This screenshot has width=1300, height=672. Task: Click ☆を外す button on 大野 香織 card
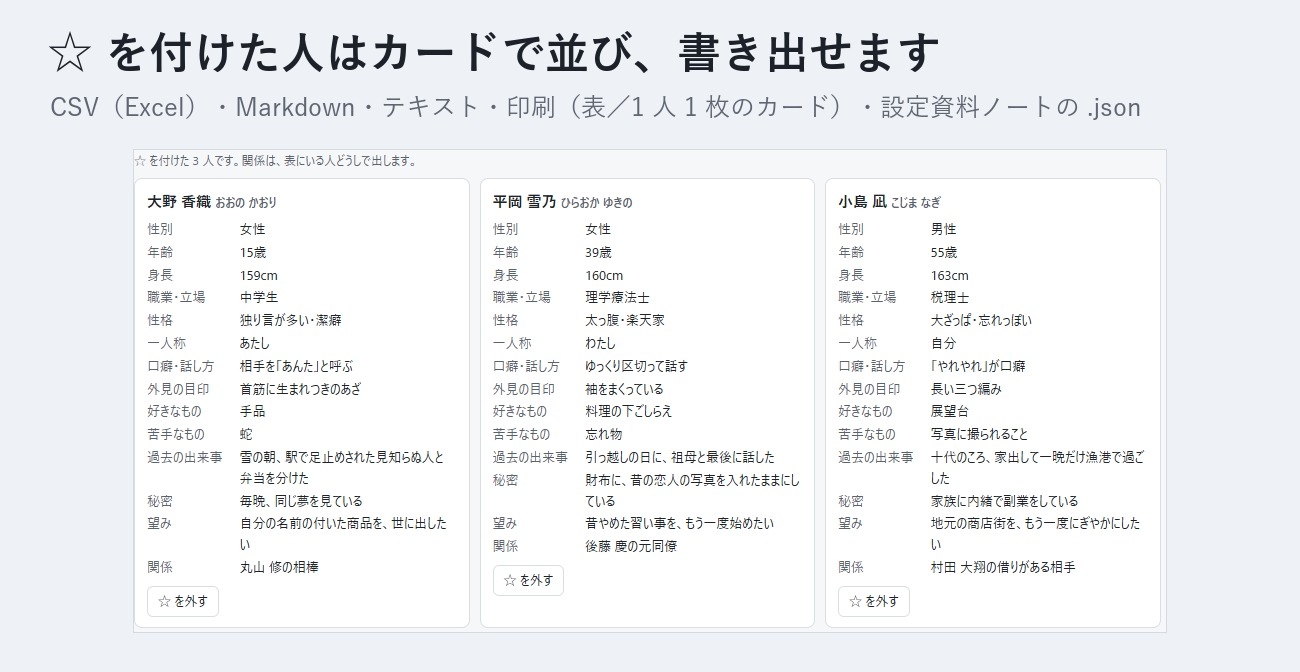(183, 601)
